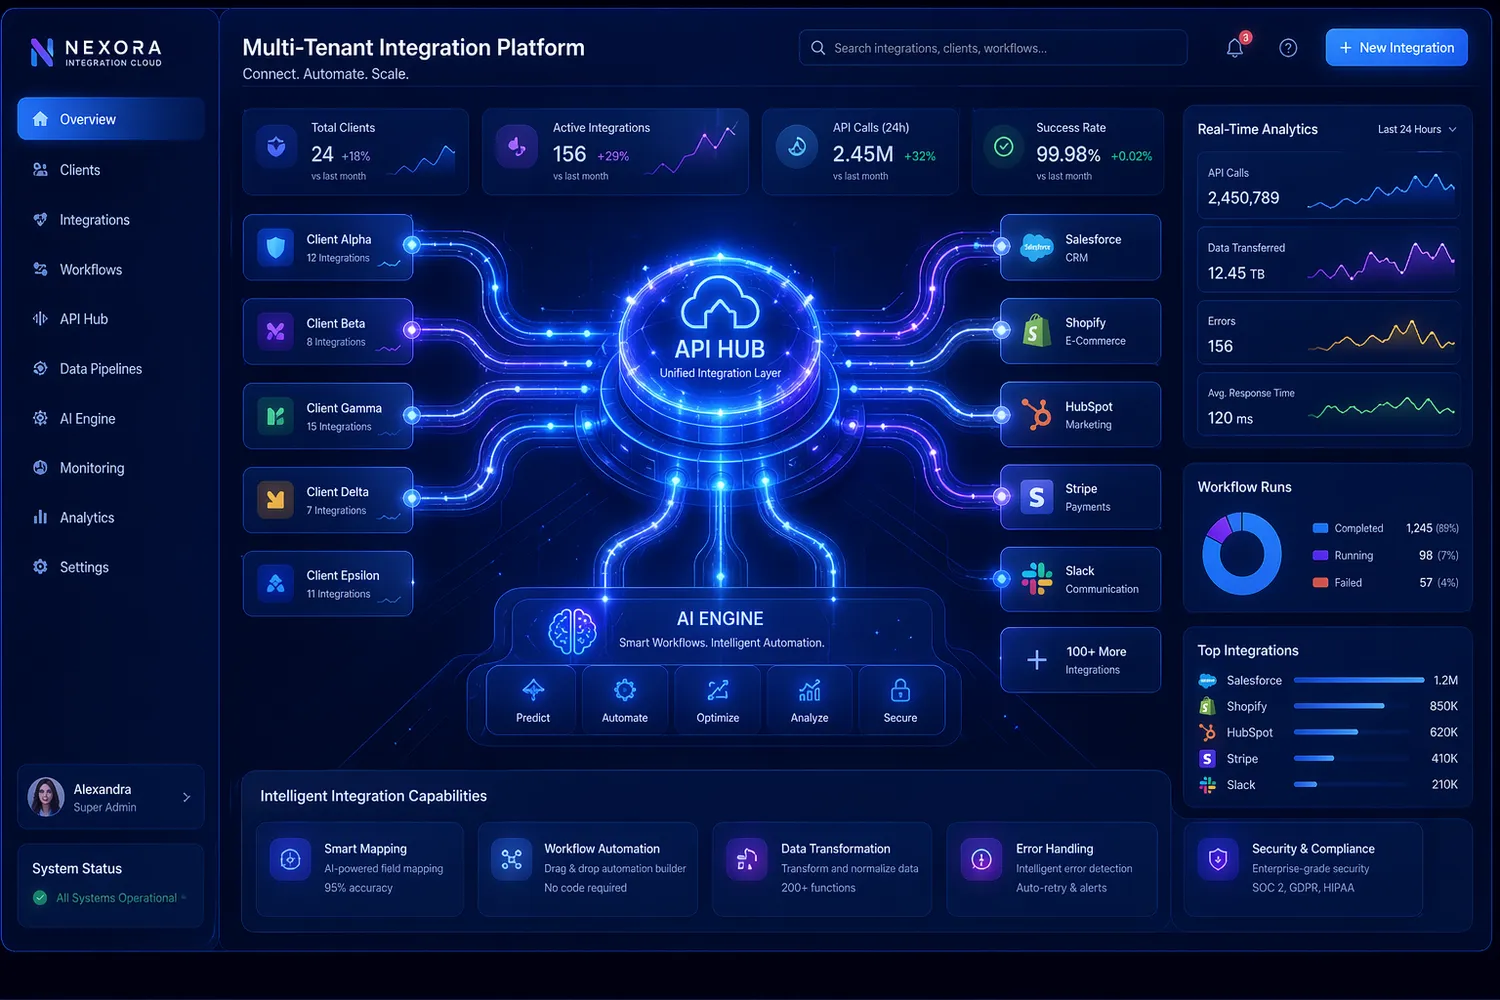Click the Smart Mapping icon
The height and width of the screenshot is (1000, 1500).
291,859
